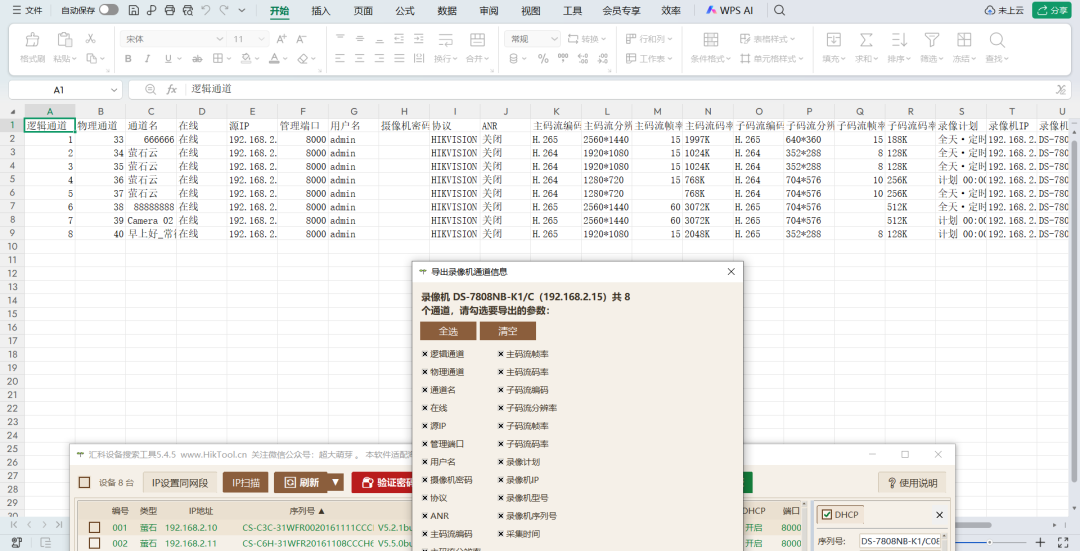
Task: Click the green 分享 share button
Action: click(x=1052, y=10)
